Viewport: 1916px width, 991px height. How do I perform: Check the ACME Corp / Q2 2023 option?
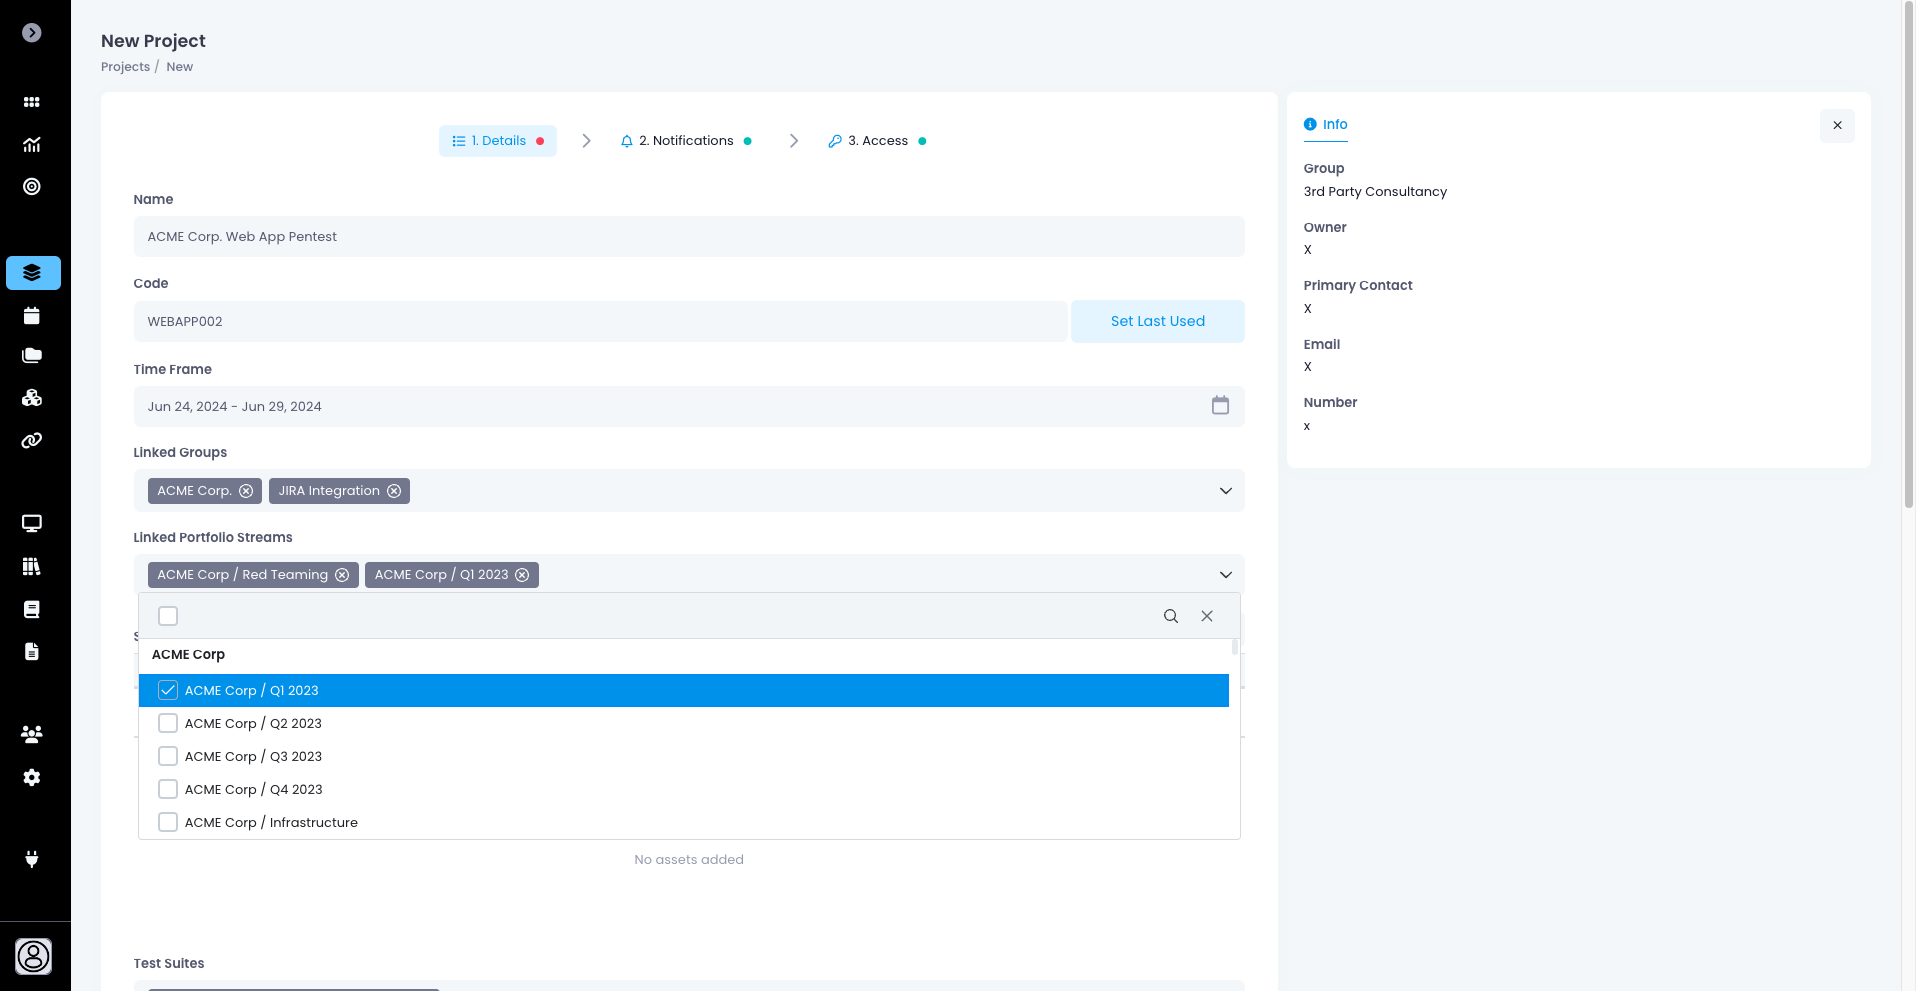click(168, 723)
